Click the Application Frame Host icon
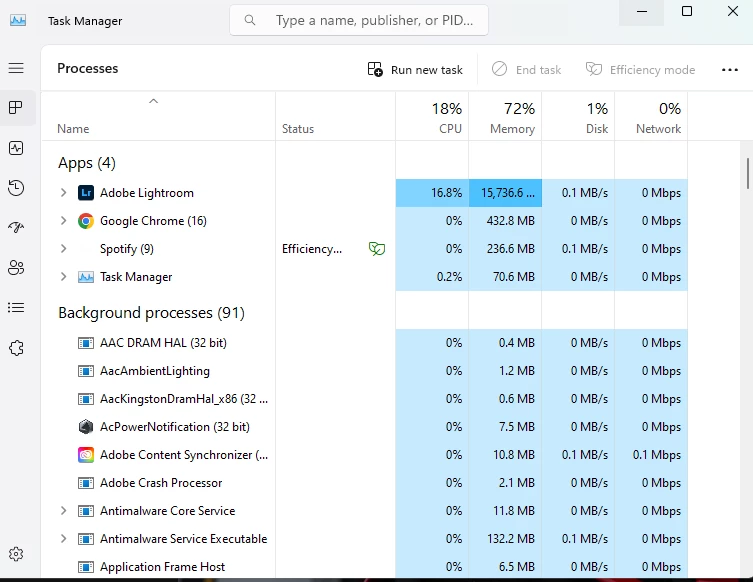 pos(86,567)
